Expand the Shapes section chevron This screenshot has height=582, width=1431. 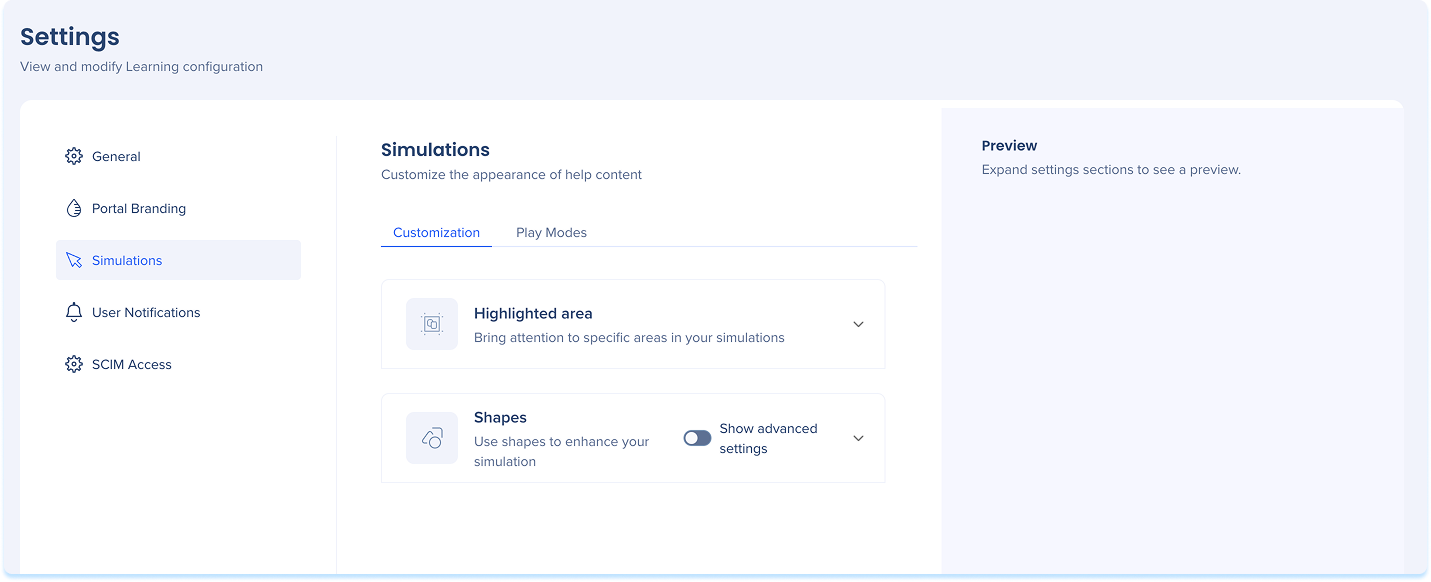pyautogui.click(x=858, y=438)
